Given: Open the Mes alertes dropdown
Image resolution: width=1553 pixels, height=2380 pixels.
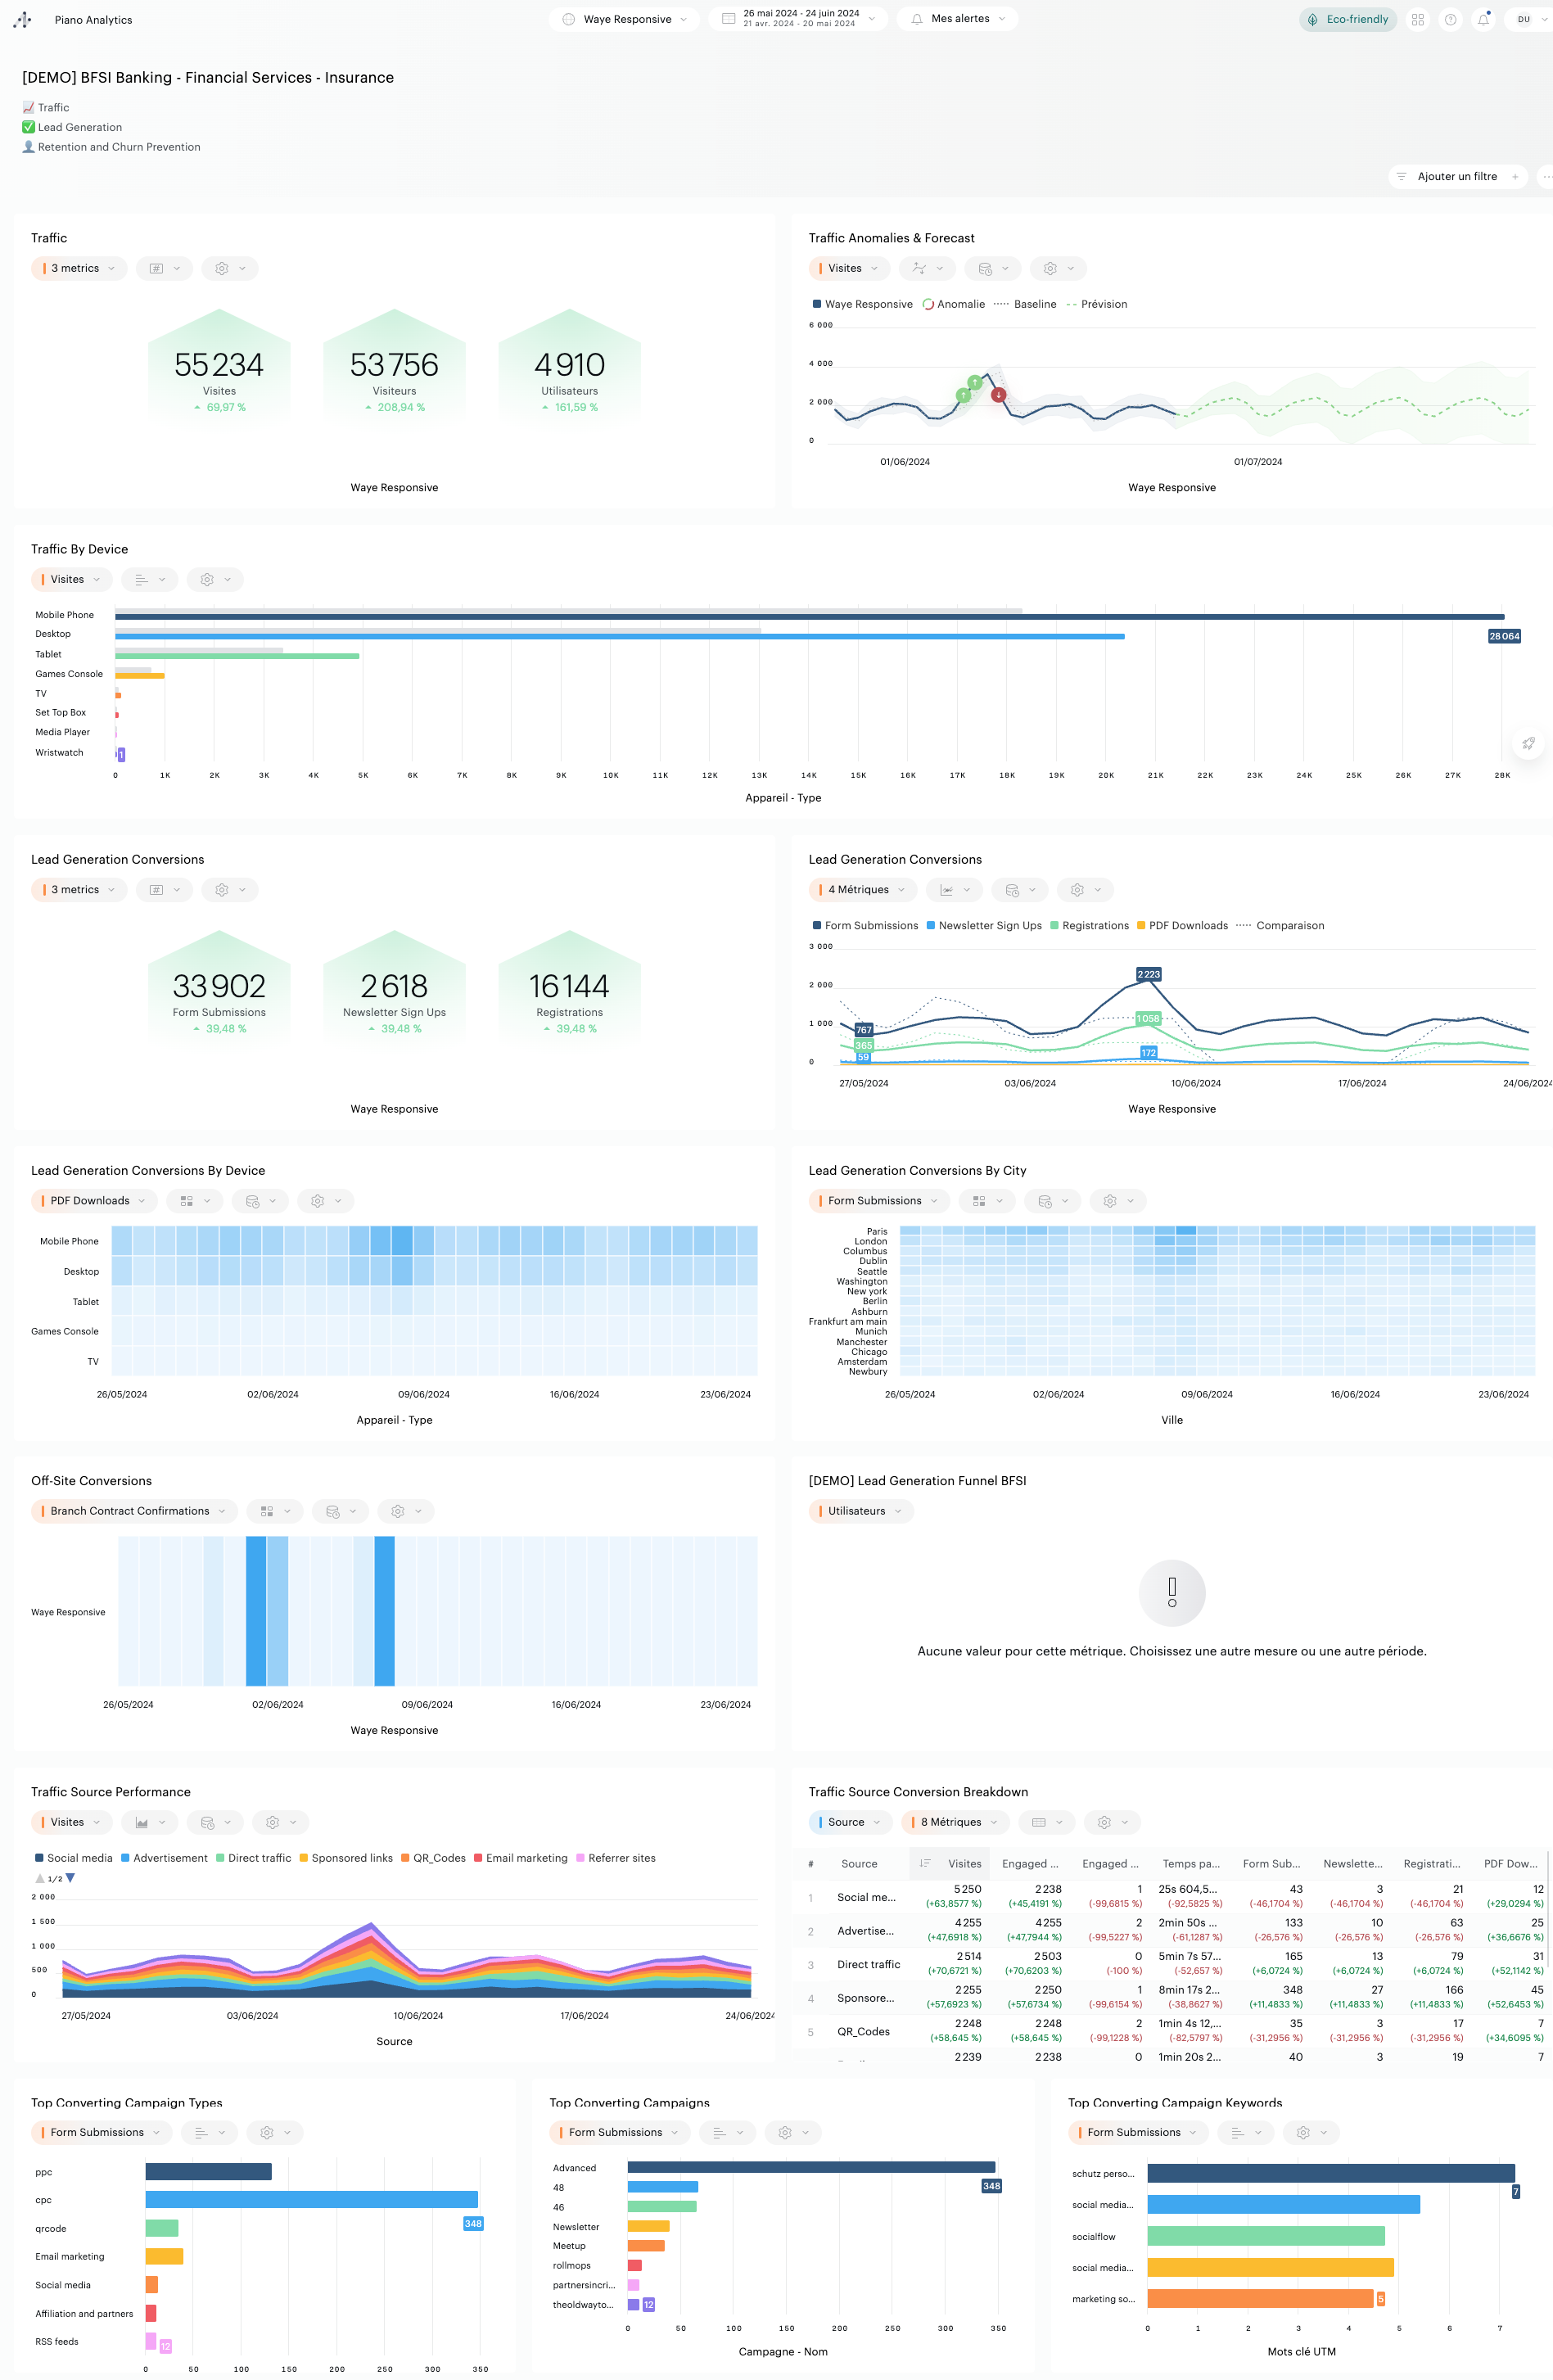Looking at the screenshot, I should point(957,19).
